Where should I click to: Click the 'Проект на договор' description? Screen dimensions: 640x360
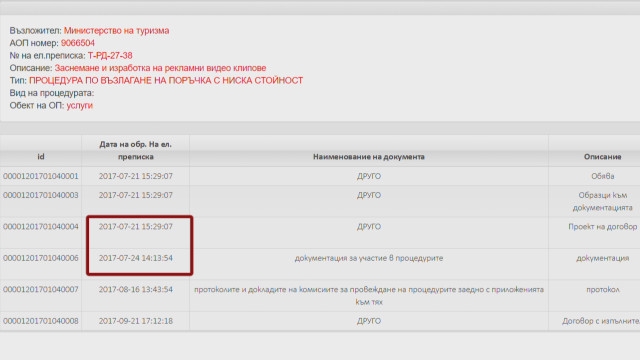tap(602, 227)
